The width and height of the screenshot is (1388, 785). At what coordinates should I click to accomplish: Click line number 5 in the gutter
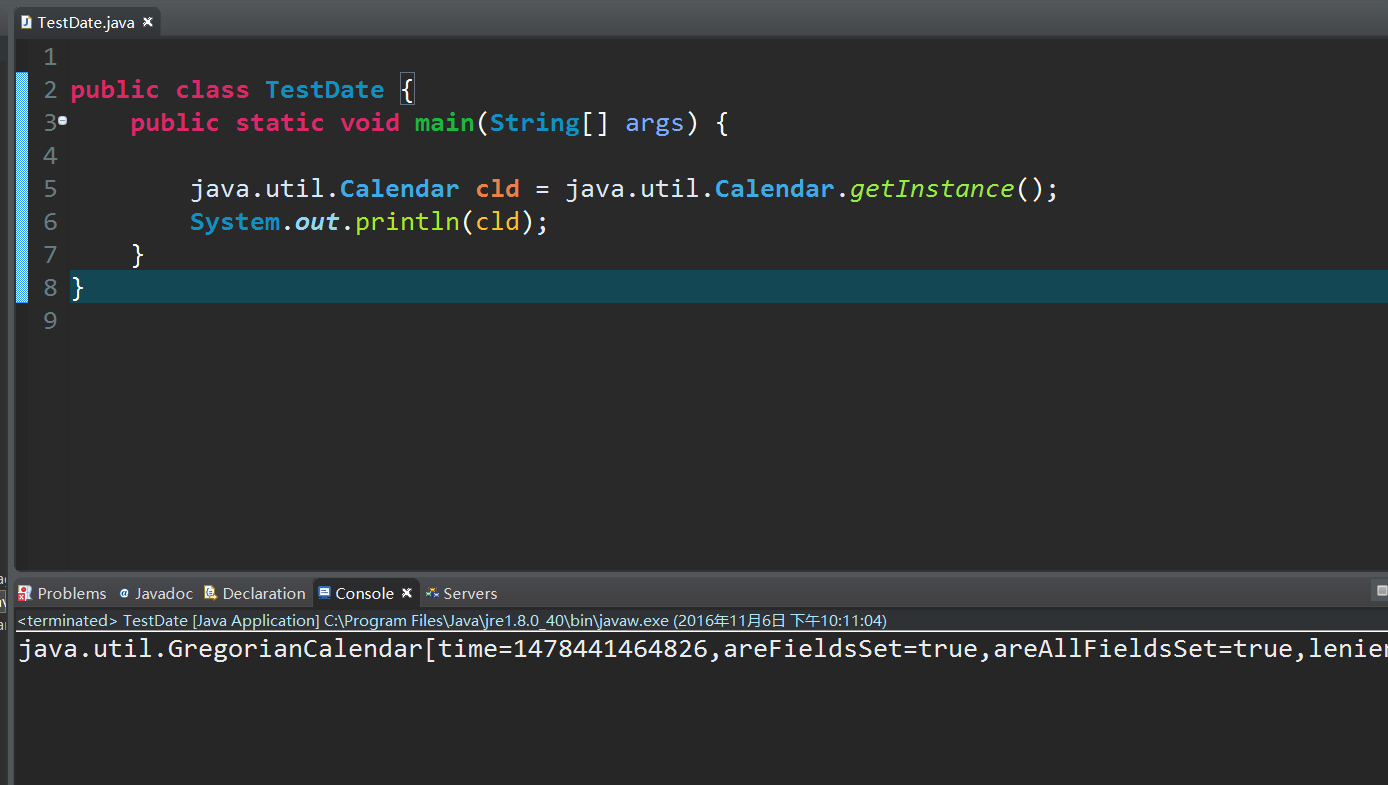tap(50, 188)
